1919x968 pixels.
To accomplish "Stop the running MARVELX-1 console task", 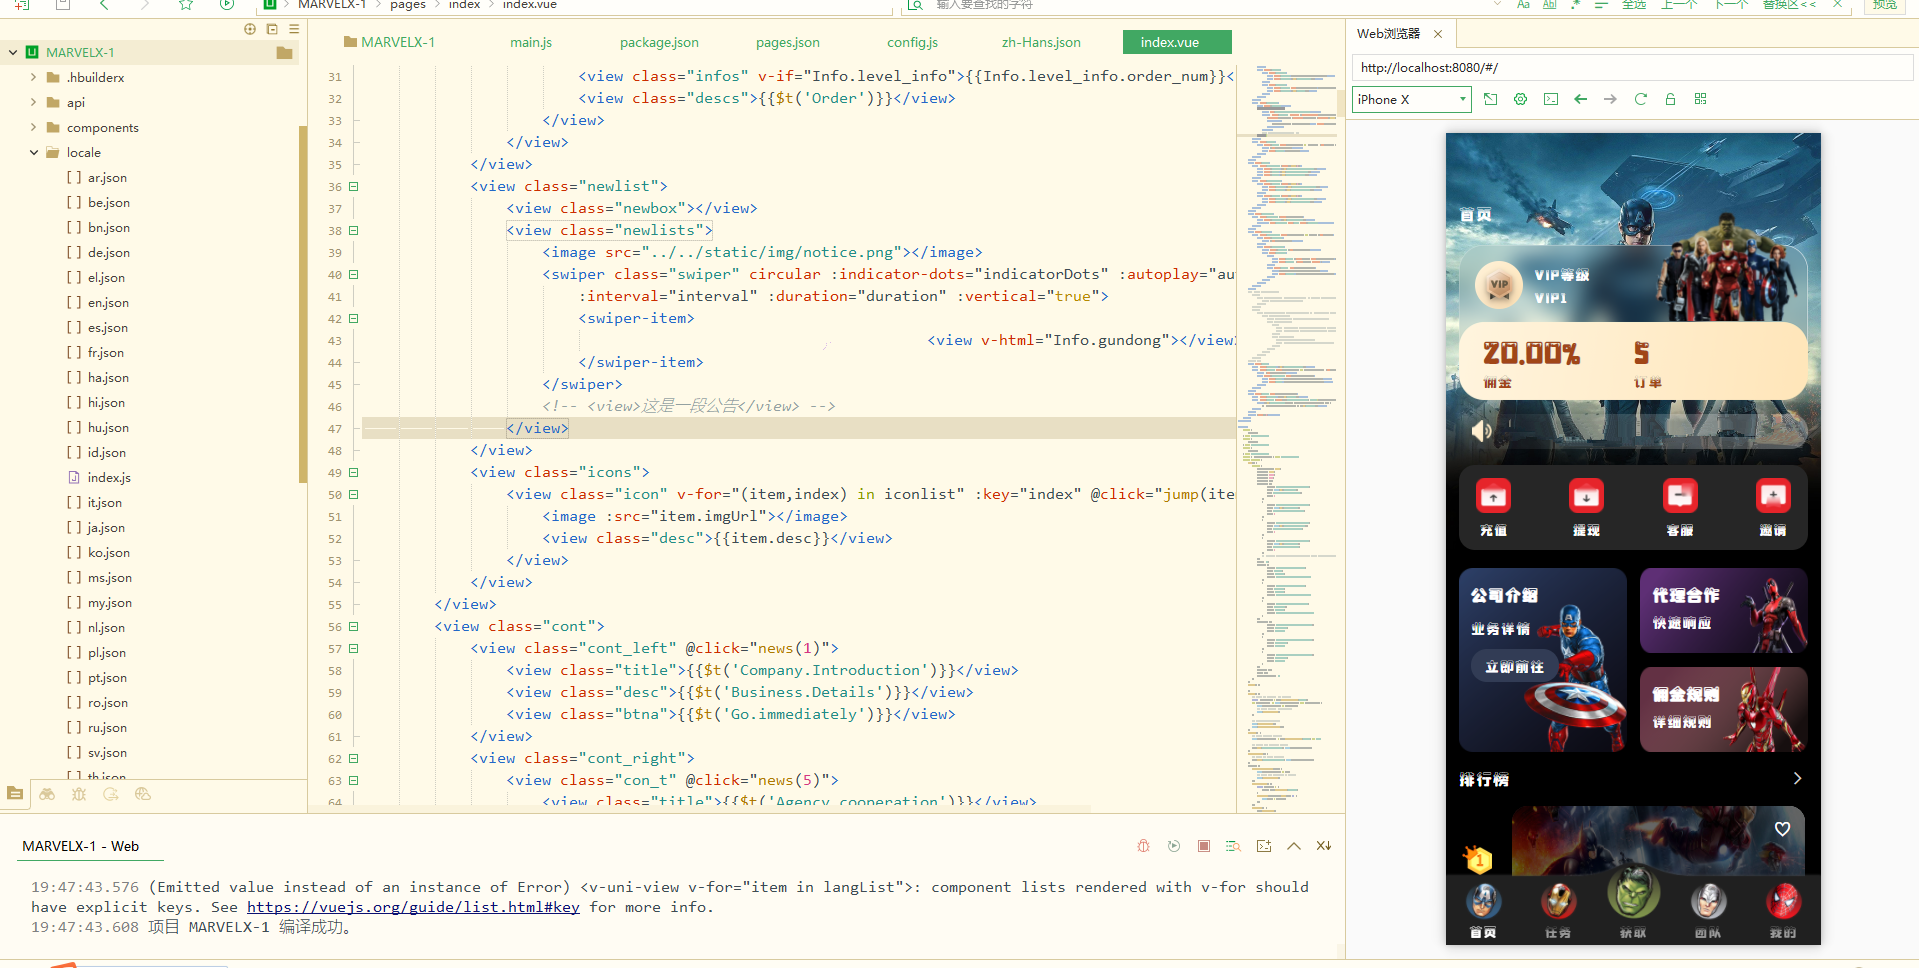I will tap(1204, 846).
